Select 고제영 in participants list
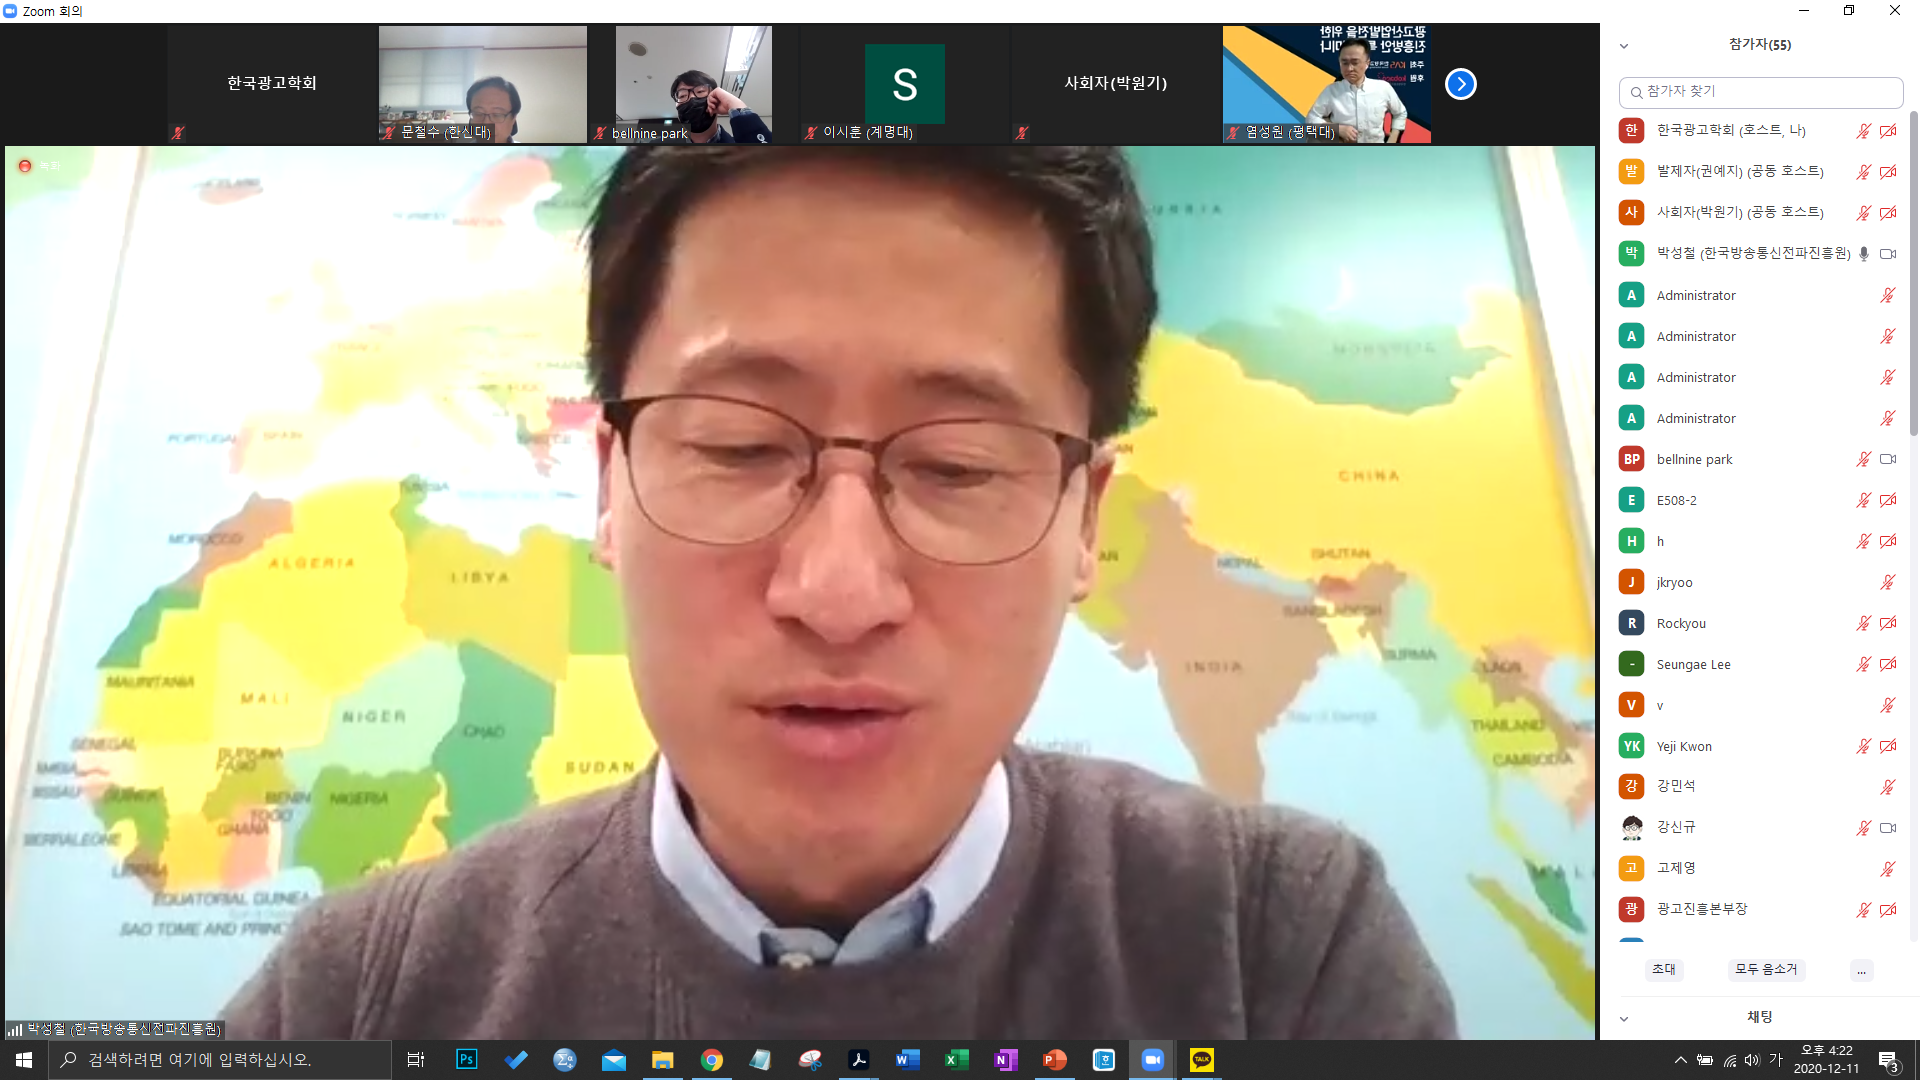1920x1080 pixels. coord(1760,868)
